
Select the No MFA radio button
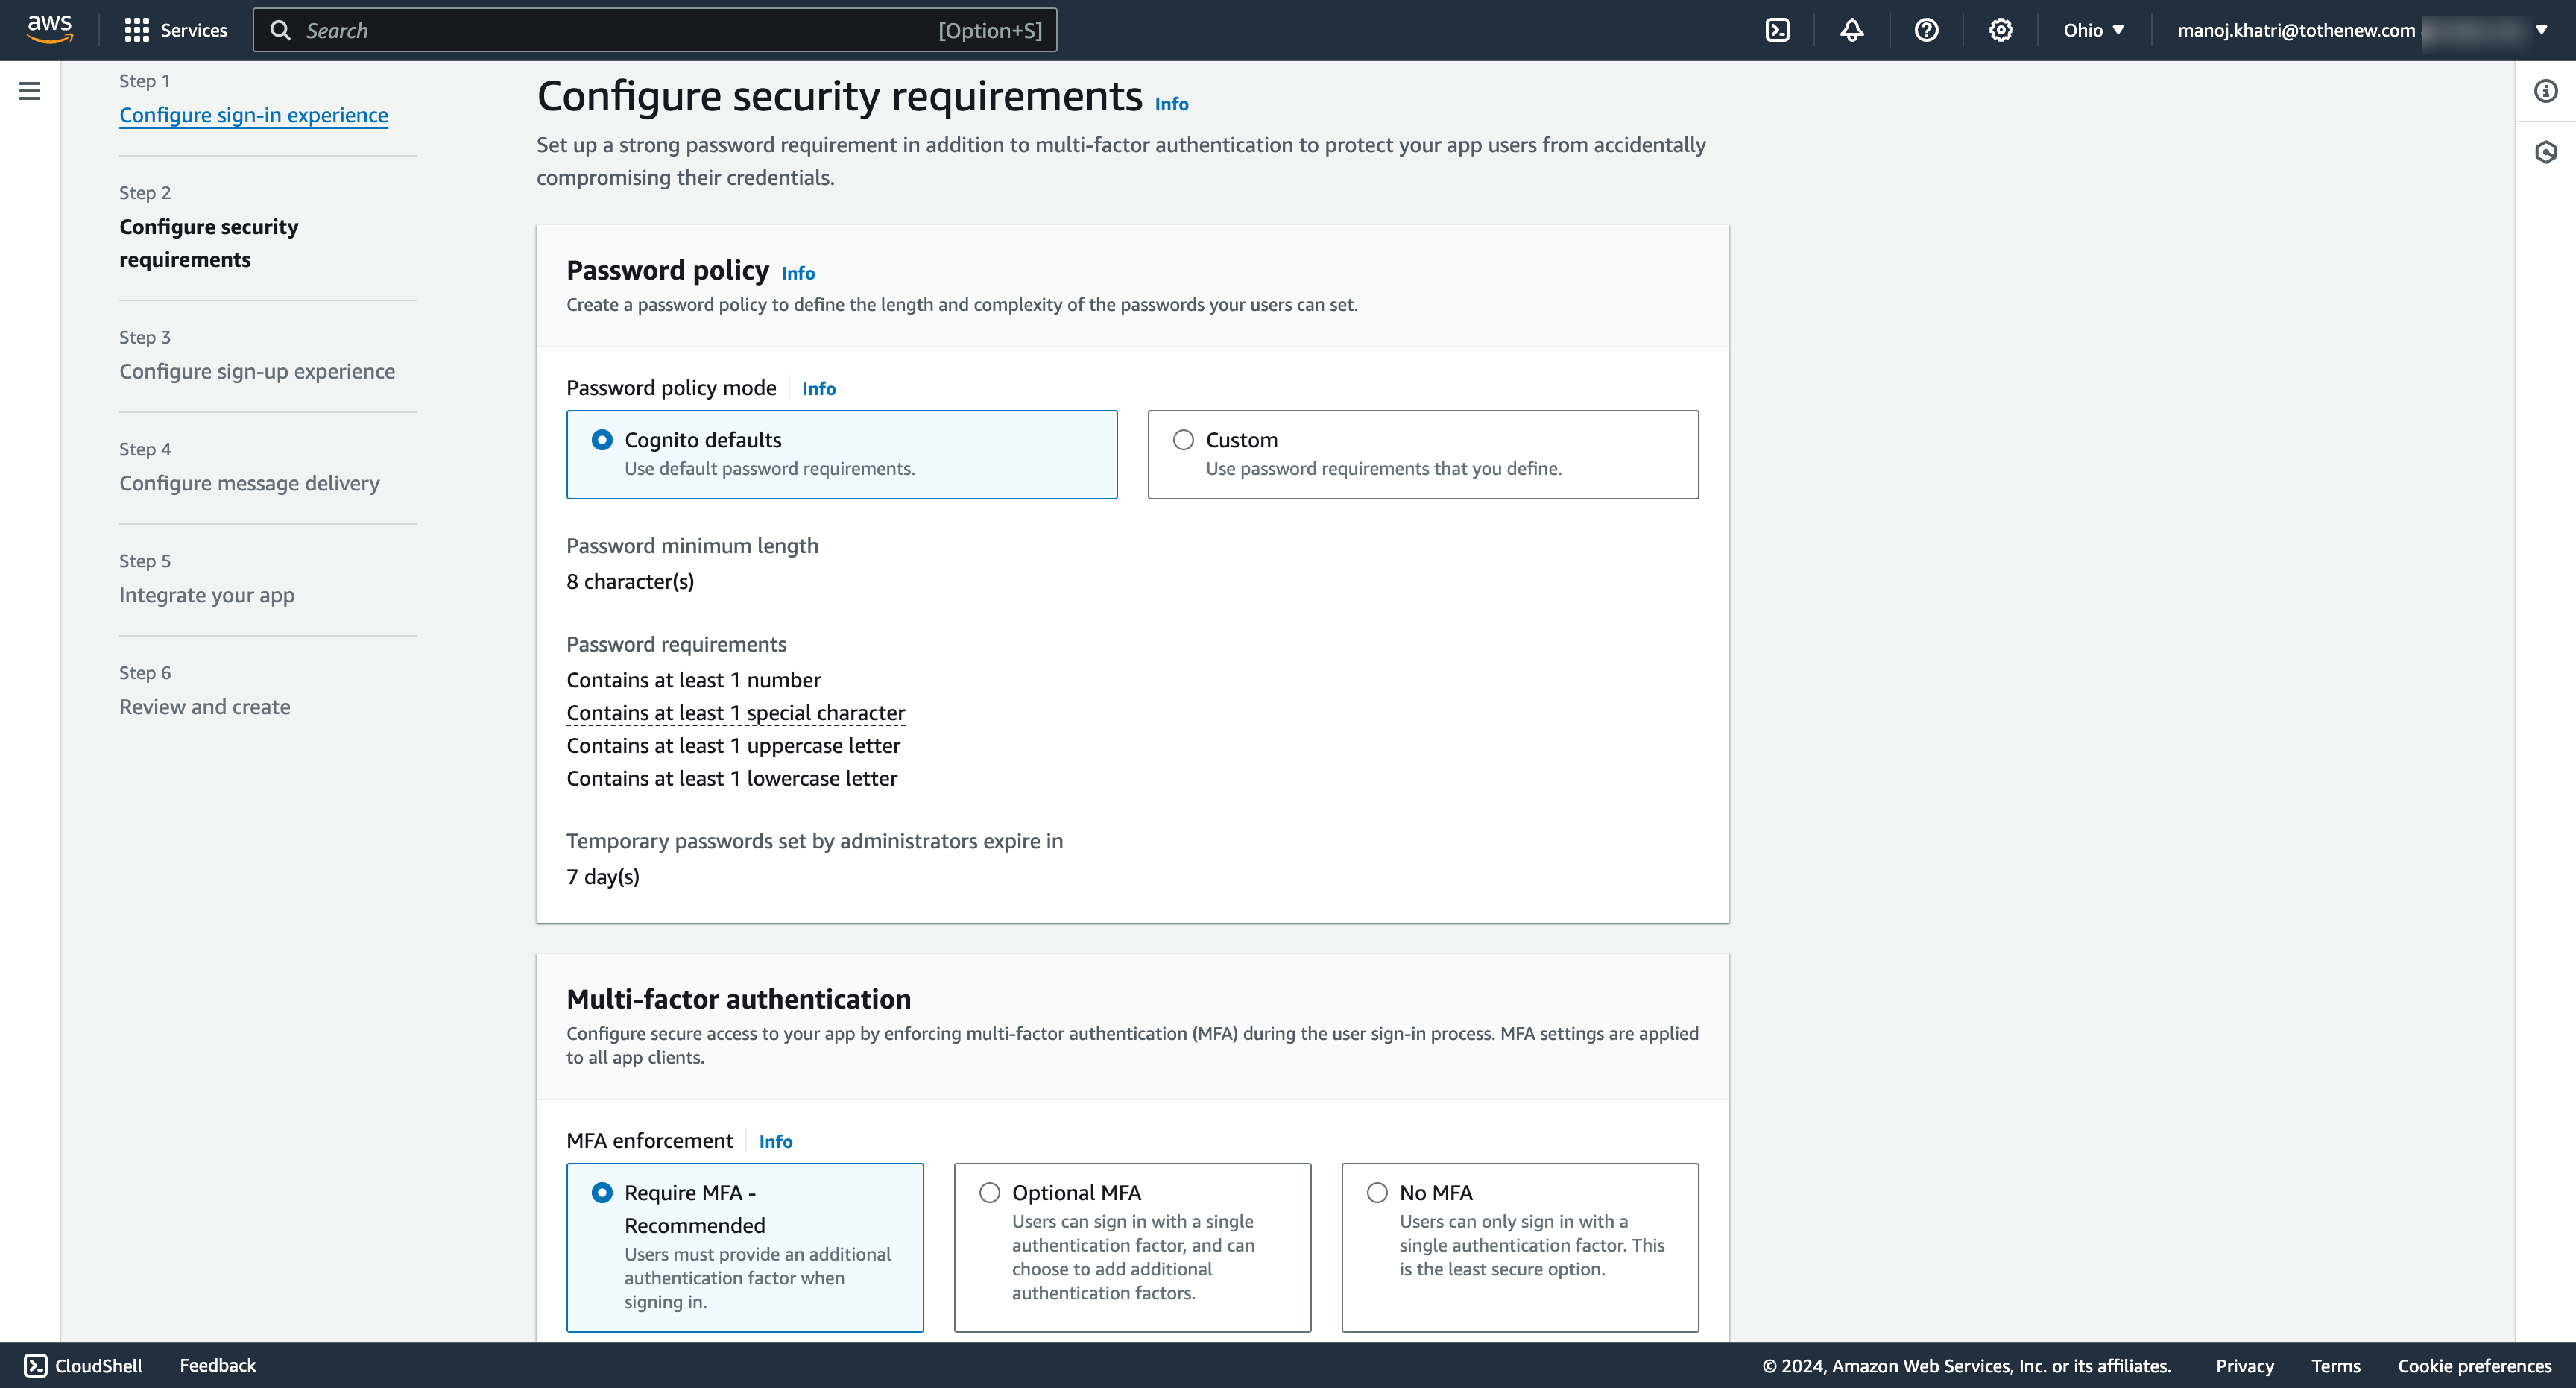pos(1375,1191)
